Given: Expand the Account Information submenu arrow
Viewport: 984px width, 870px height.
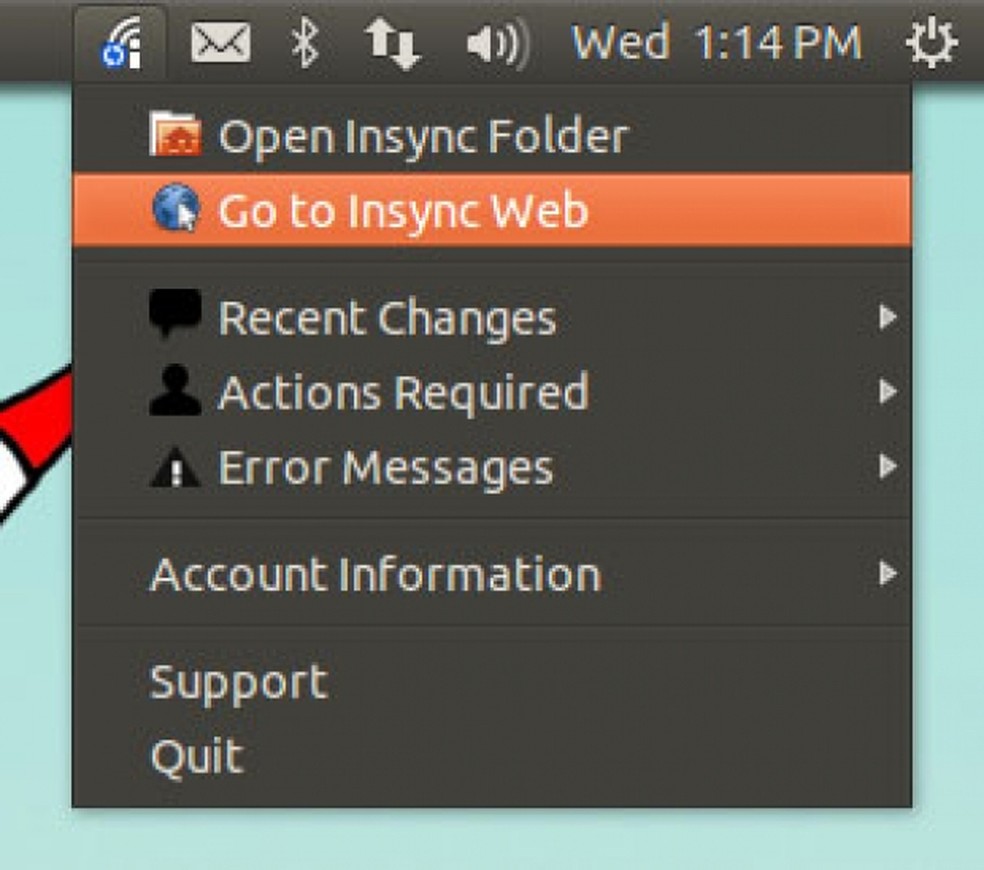Looking at the screenshot, I should point(886,574).
